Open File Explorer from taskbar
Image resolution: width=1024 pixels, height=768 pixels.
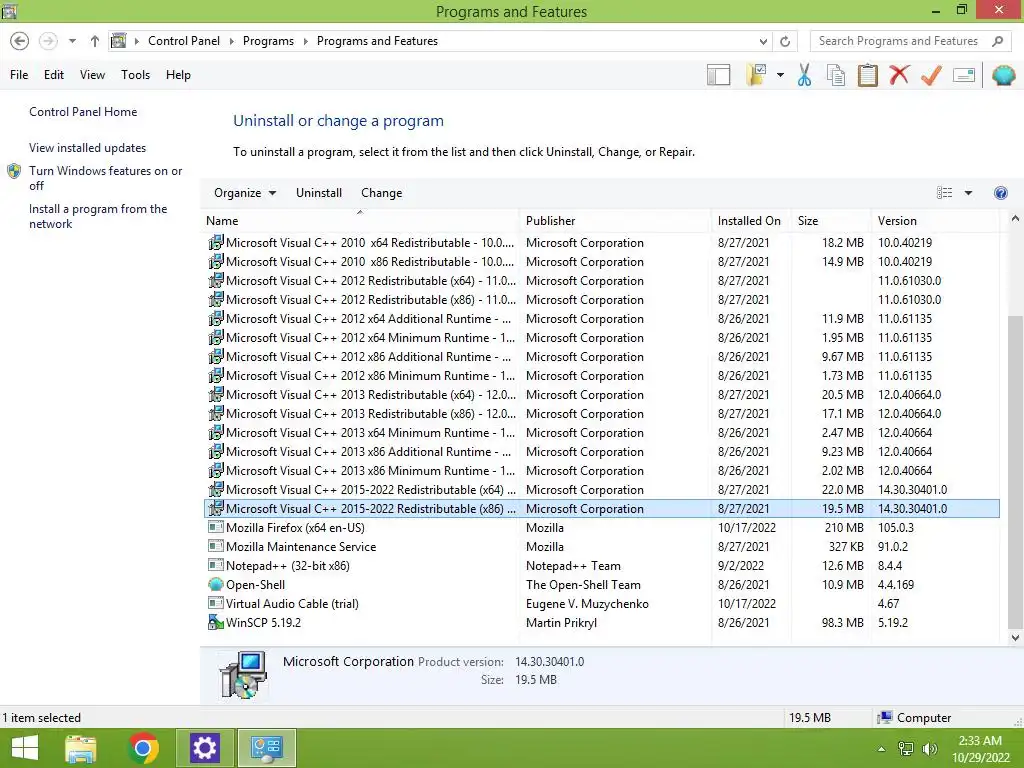[81, 748]
